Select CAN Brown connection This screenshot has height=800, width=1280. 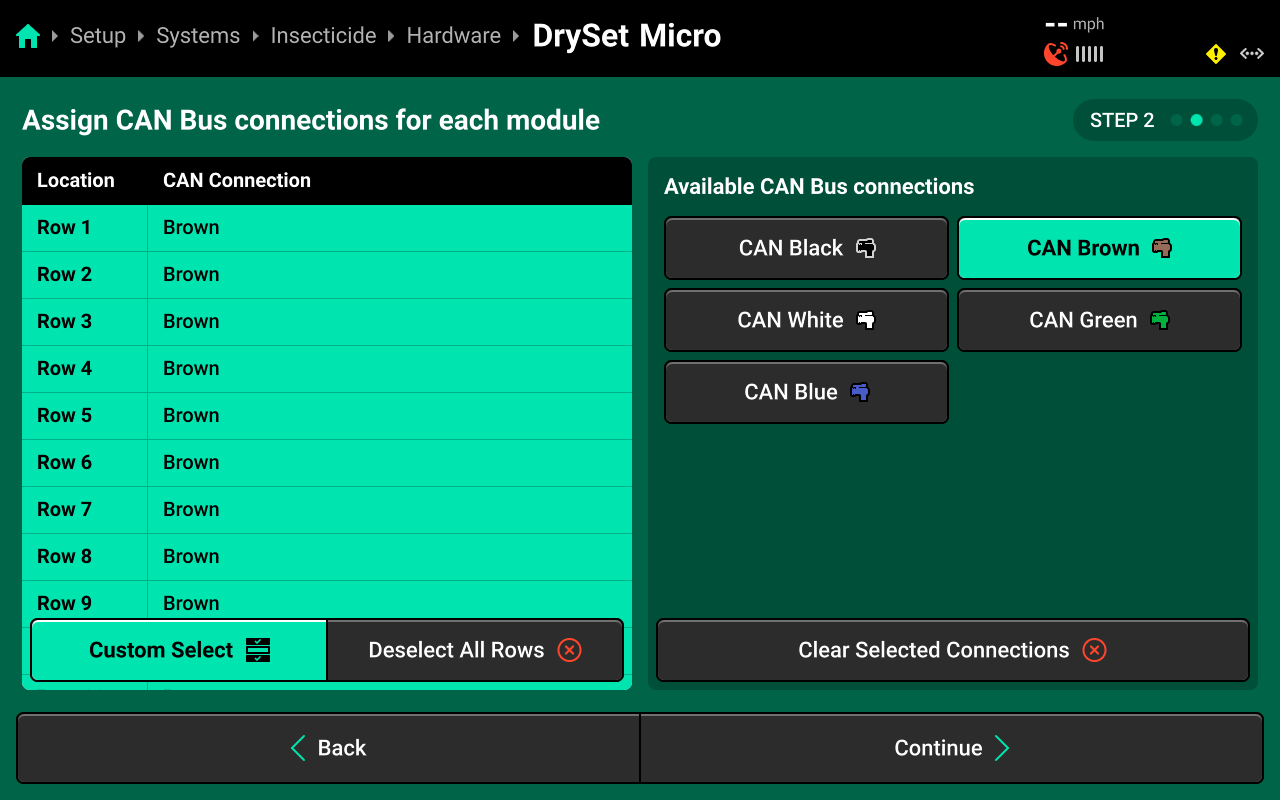[x=1100, y=248]
